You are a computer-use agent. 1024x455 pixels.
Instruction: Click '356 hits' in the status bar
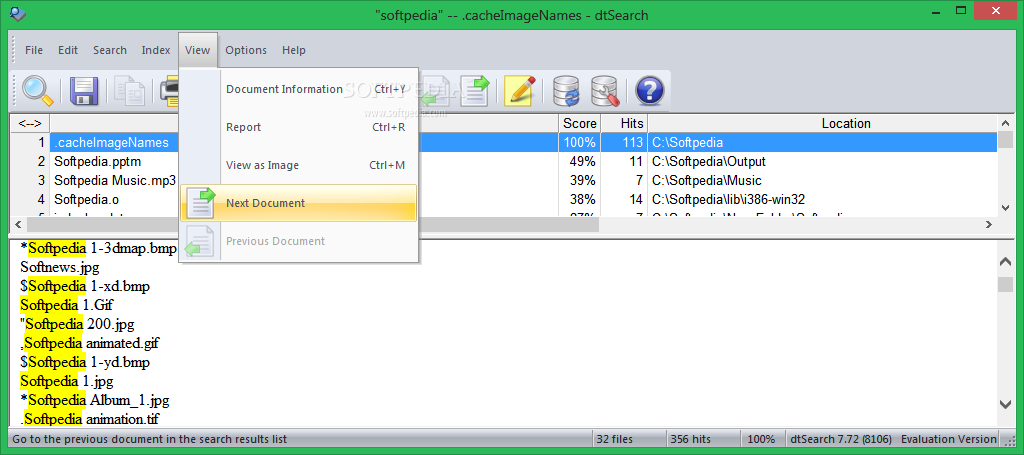(690, 439)
